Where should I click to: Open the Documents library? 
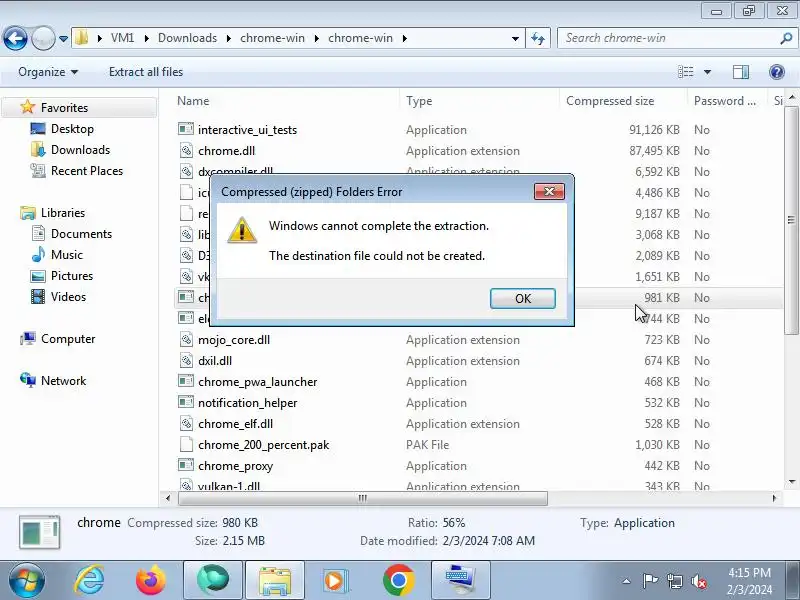[81, 233]
